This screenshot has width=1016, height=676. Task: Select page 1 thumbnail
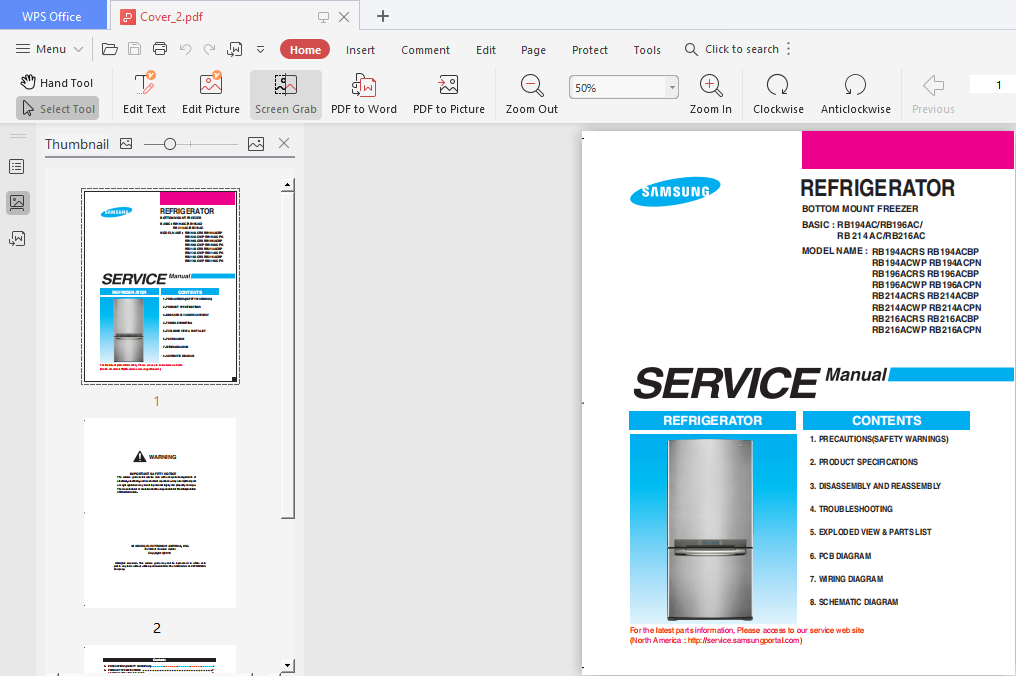160,286
